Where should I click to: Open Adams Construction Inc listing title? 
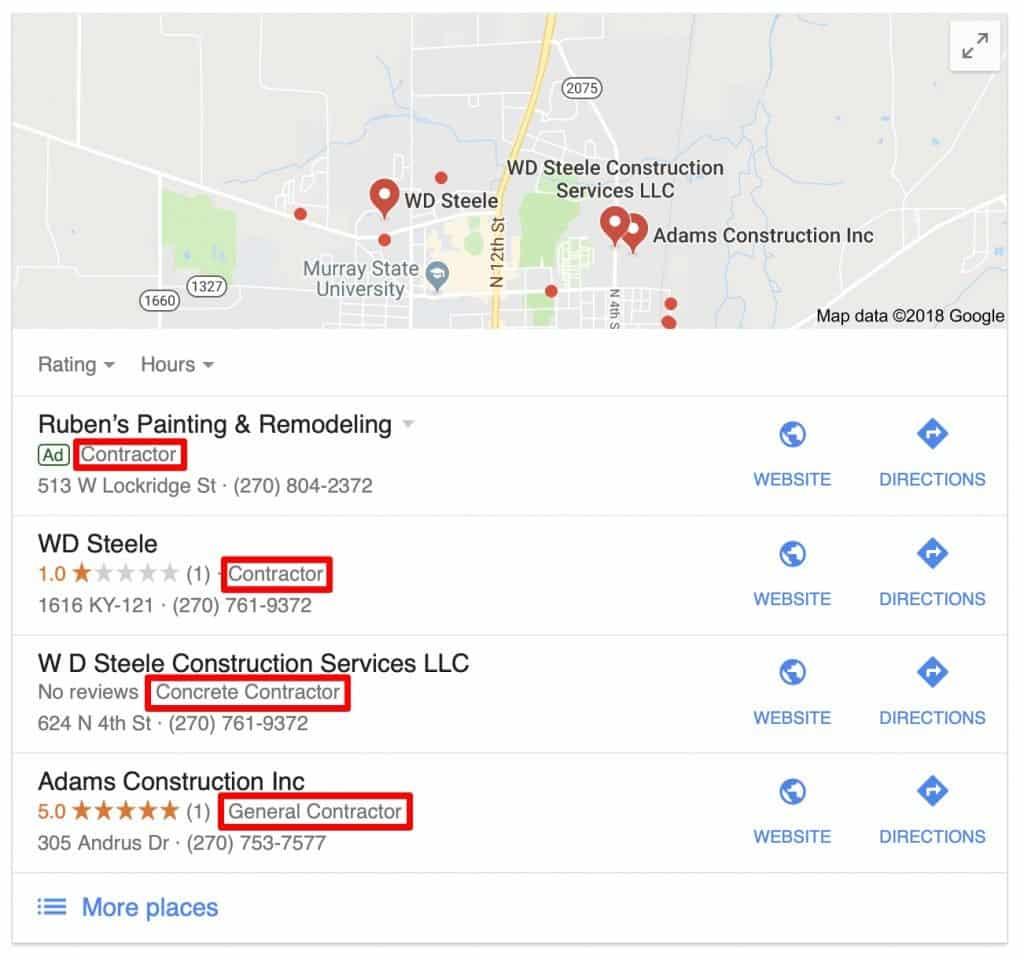[x=171, y=781]
